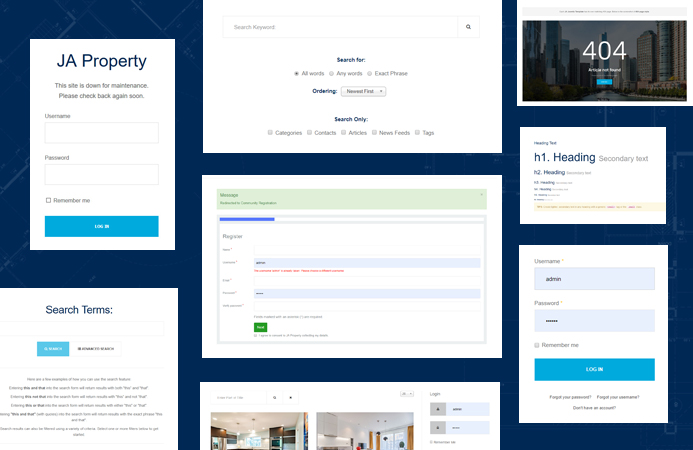This screenshot has height=450, width=693.
Task: Click the Email field in Register form
Action: point(367,280)
